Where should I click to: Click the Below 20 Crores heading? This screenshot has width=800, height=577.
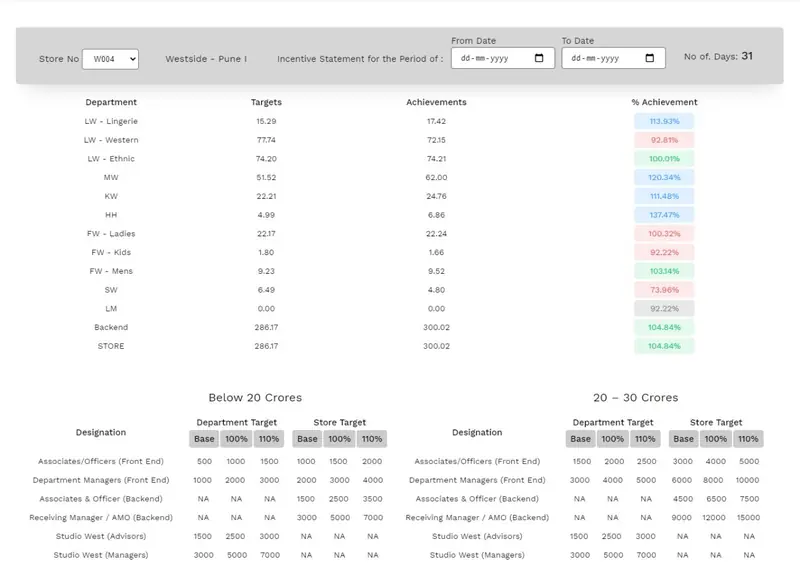255,397
